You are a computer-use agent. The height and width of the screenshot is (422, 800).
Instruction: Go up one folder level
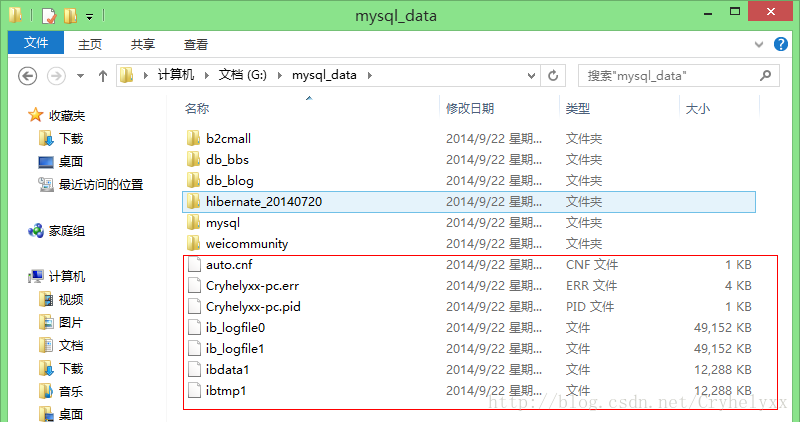pyautogui.click(x=103, y=76)
